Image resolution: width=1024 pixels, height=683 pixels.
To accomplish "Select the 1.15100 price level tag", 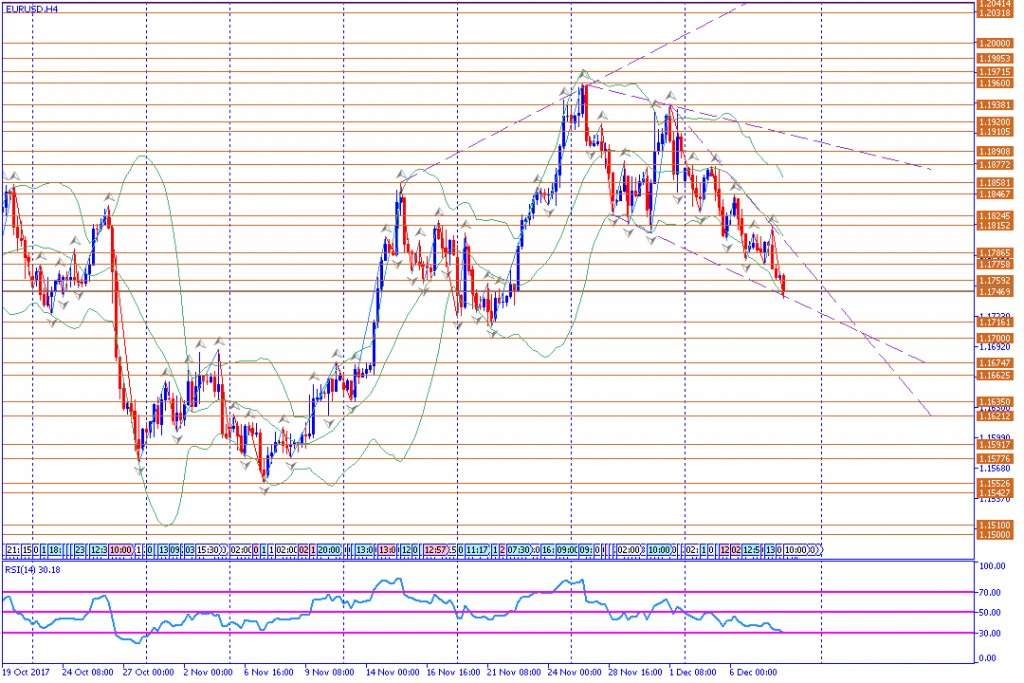I will (x=994, y=524).
